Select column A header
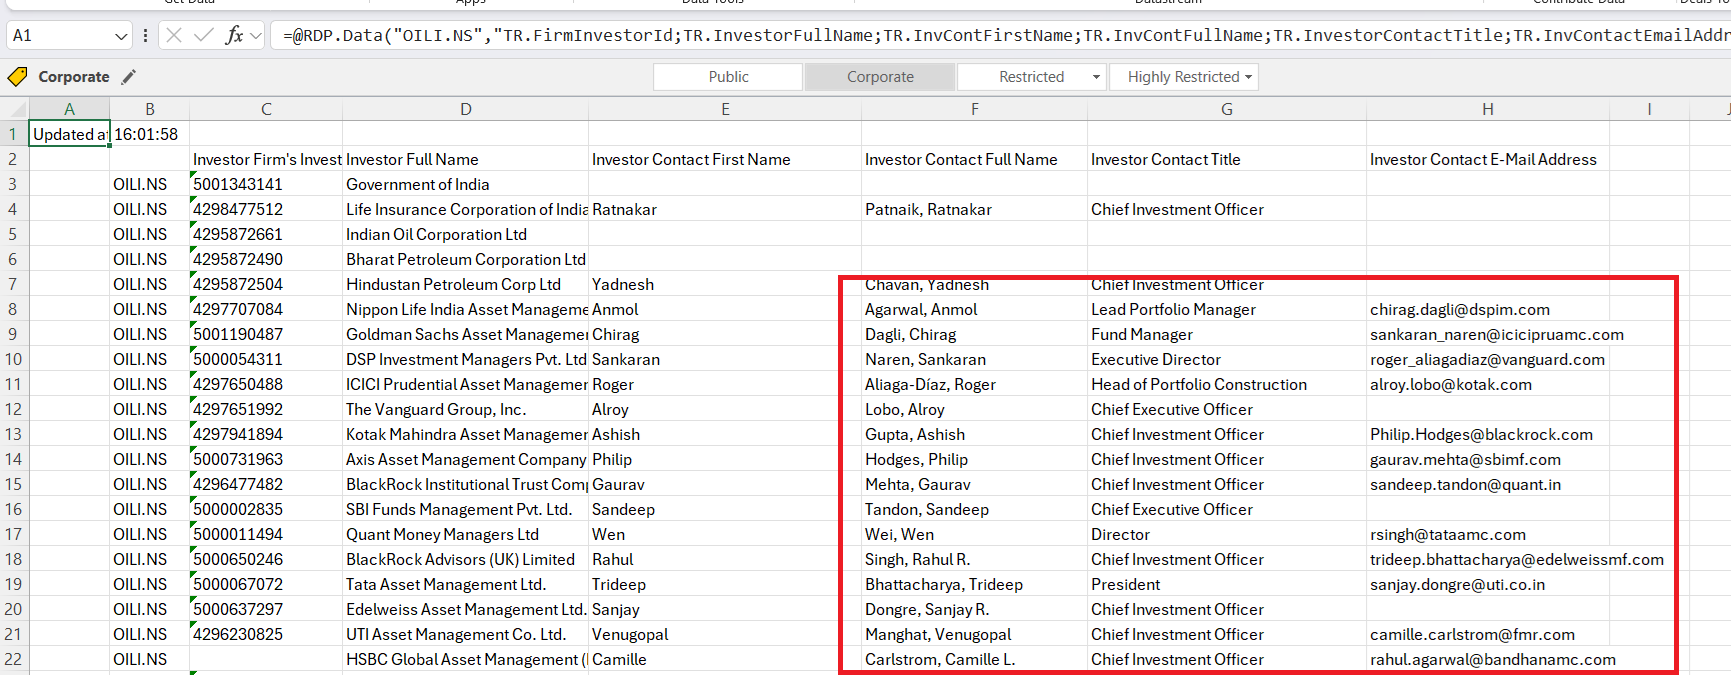 click(x=69, y=109)
